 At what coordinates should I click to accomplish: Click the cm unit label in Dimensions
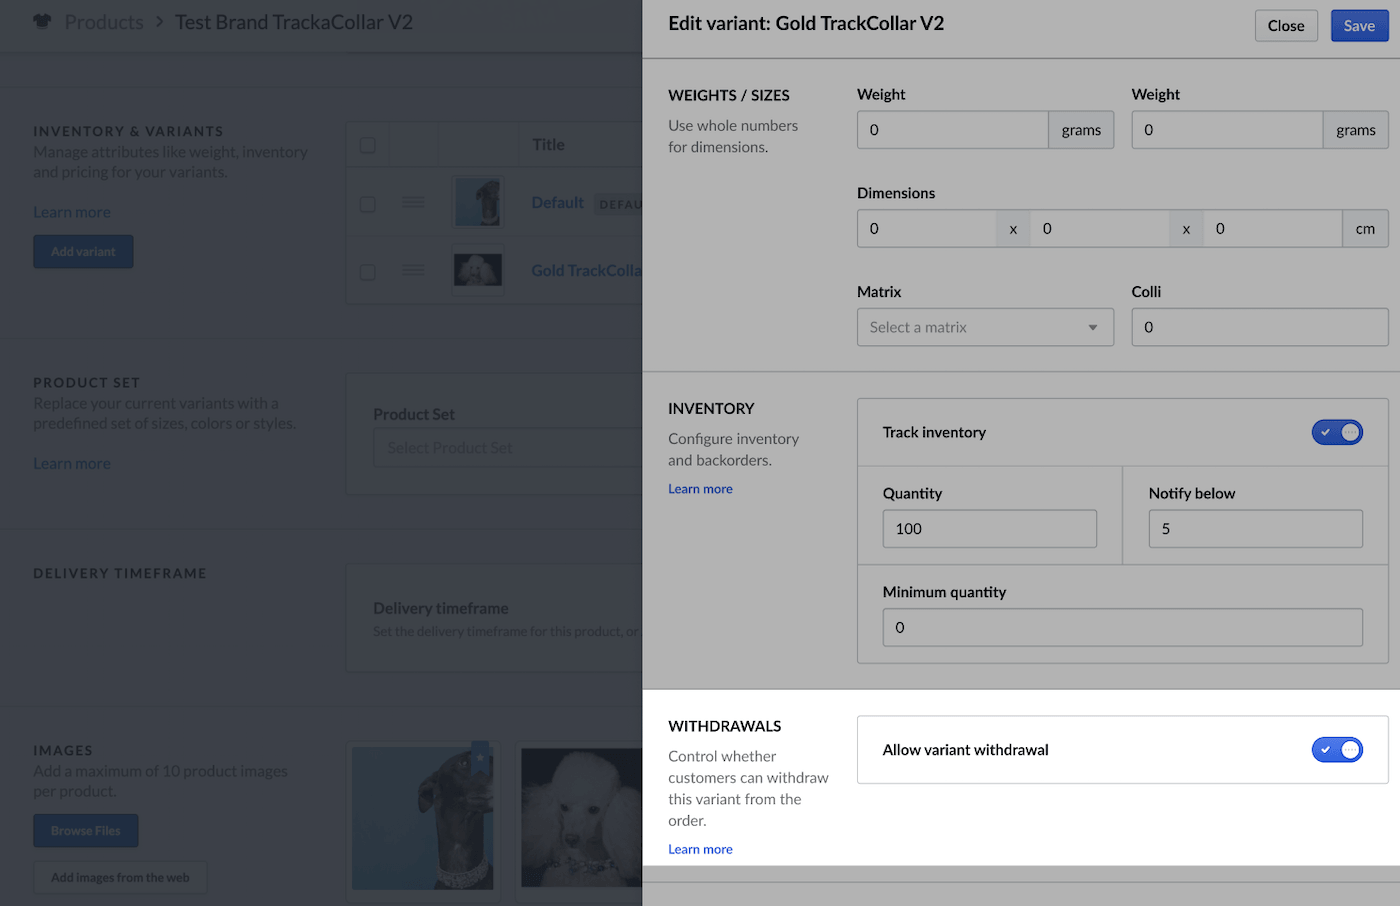(1365, 229)
